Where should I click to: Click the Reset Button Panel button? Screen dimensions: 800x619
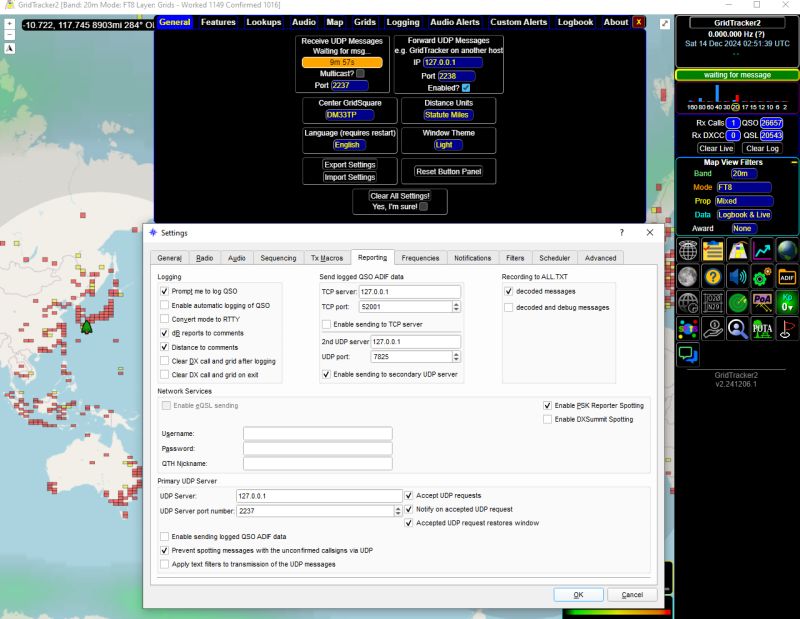click(x=448, y=171)
